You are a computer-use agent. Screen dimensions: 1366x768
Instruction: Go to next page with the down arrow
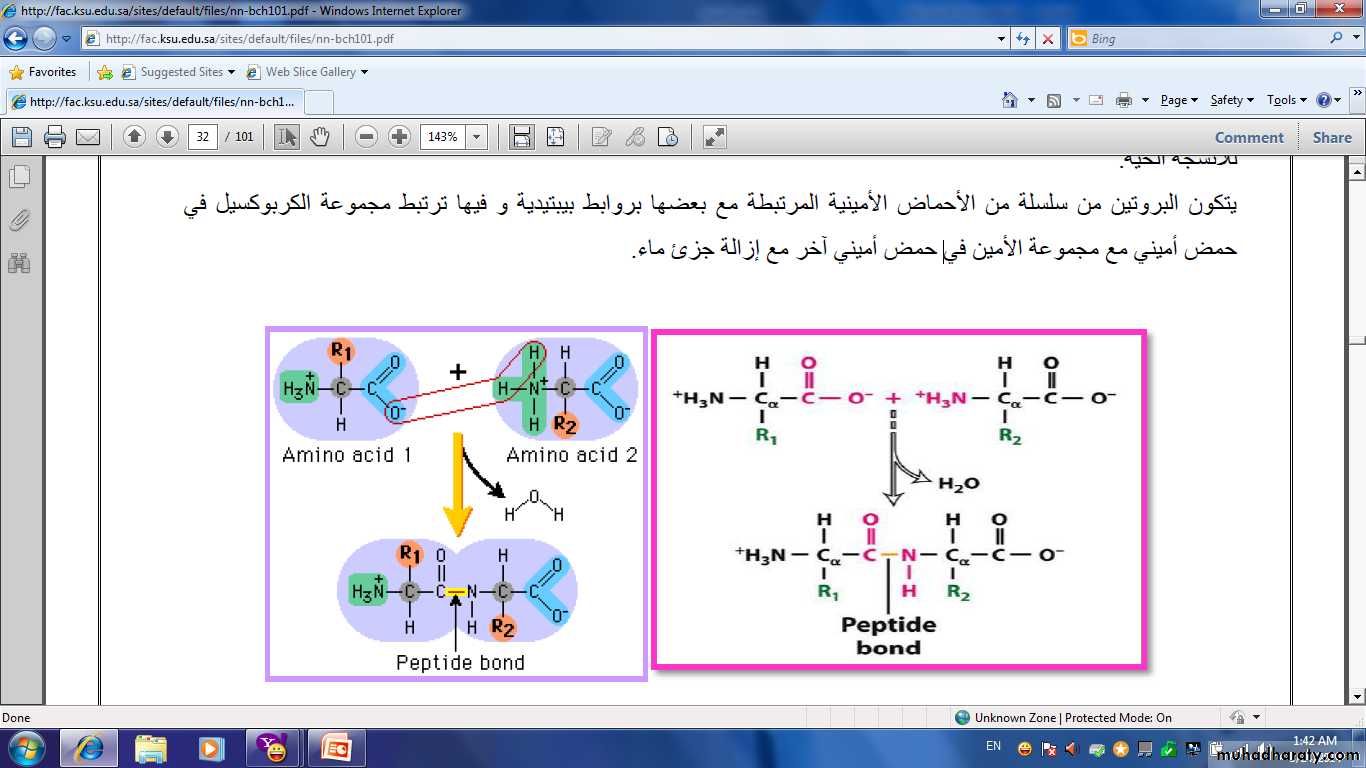pos(167,137)
